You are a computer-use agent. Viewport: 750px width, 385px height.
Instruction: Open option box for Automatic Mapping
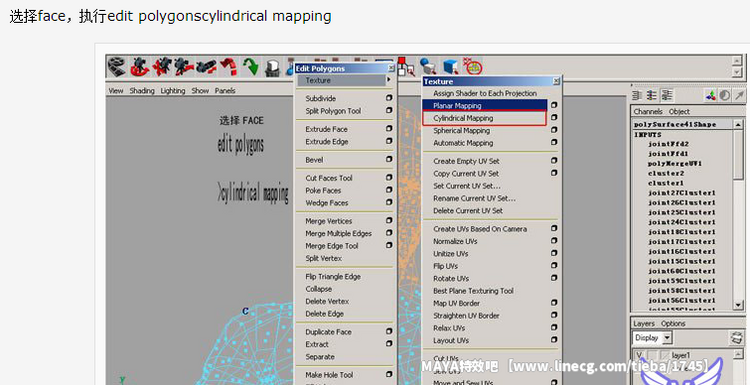554,142
